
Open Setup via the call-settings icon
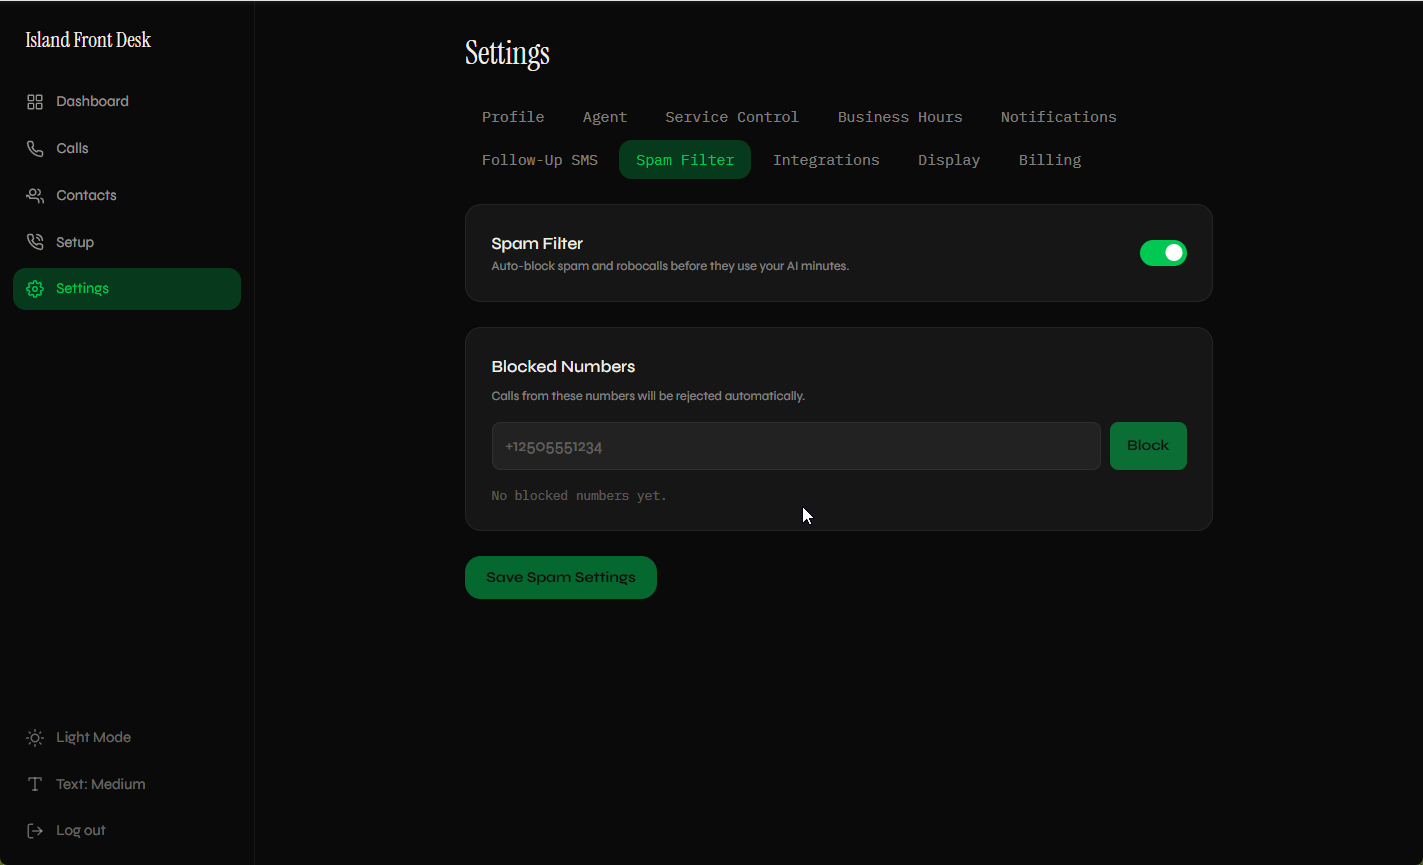point(34,241)
